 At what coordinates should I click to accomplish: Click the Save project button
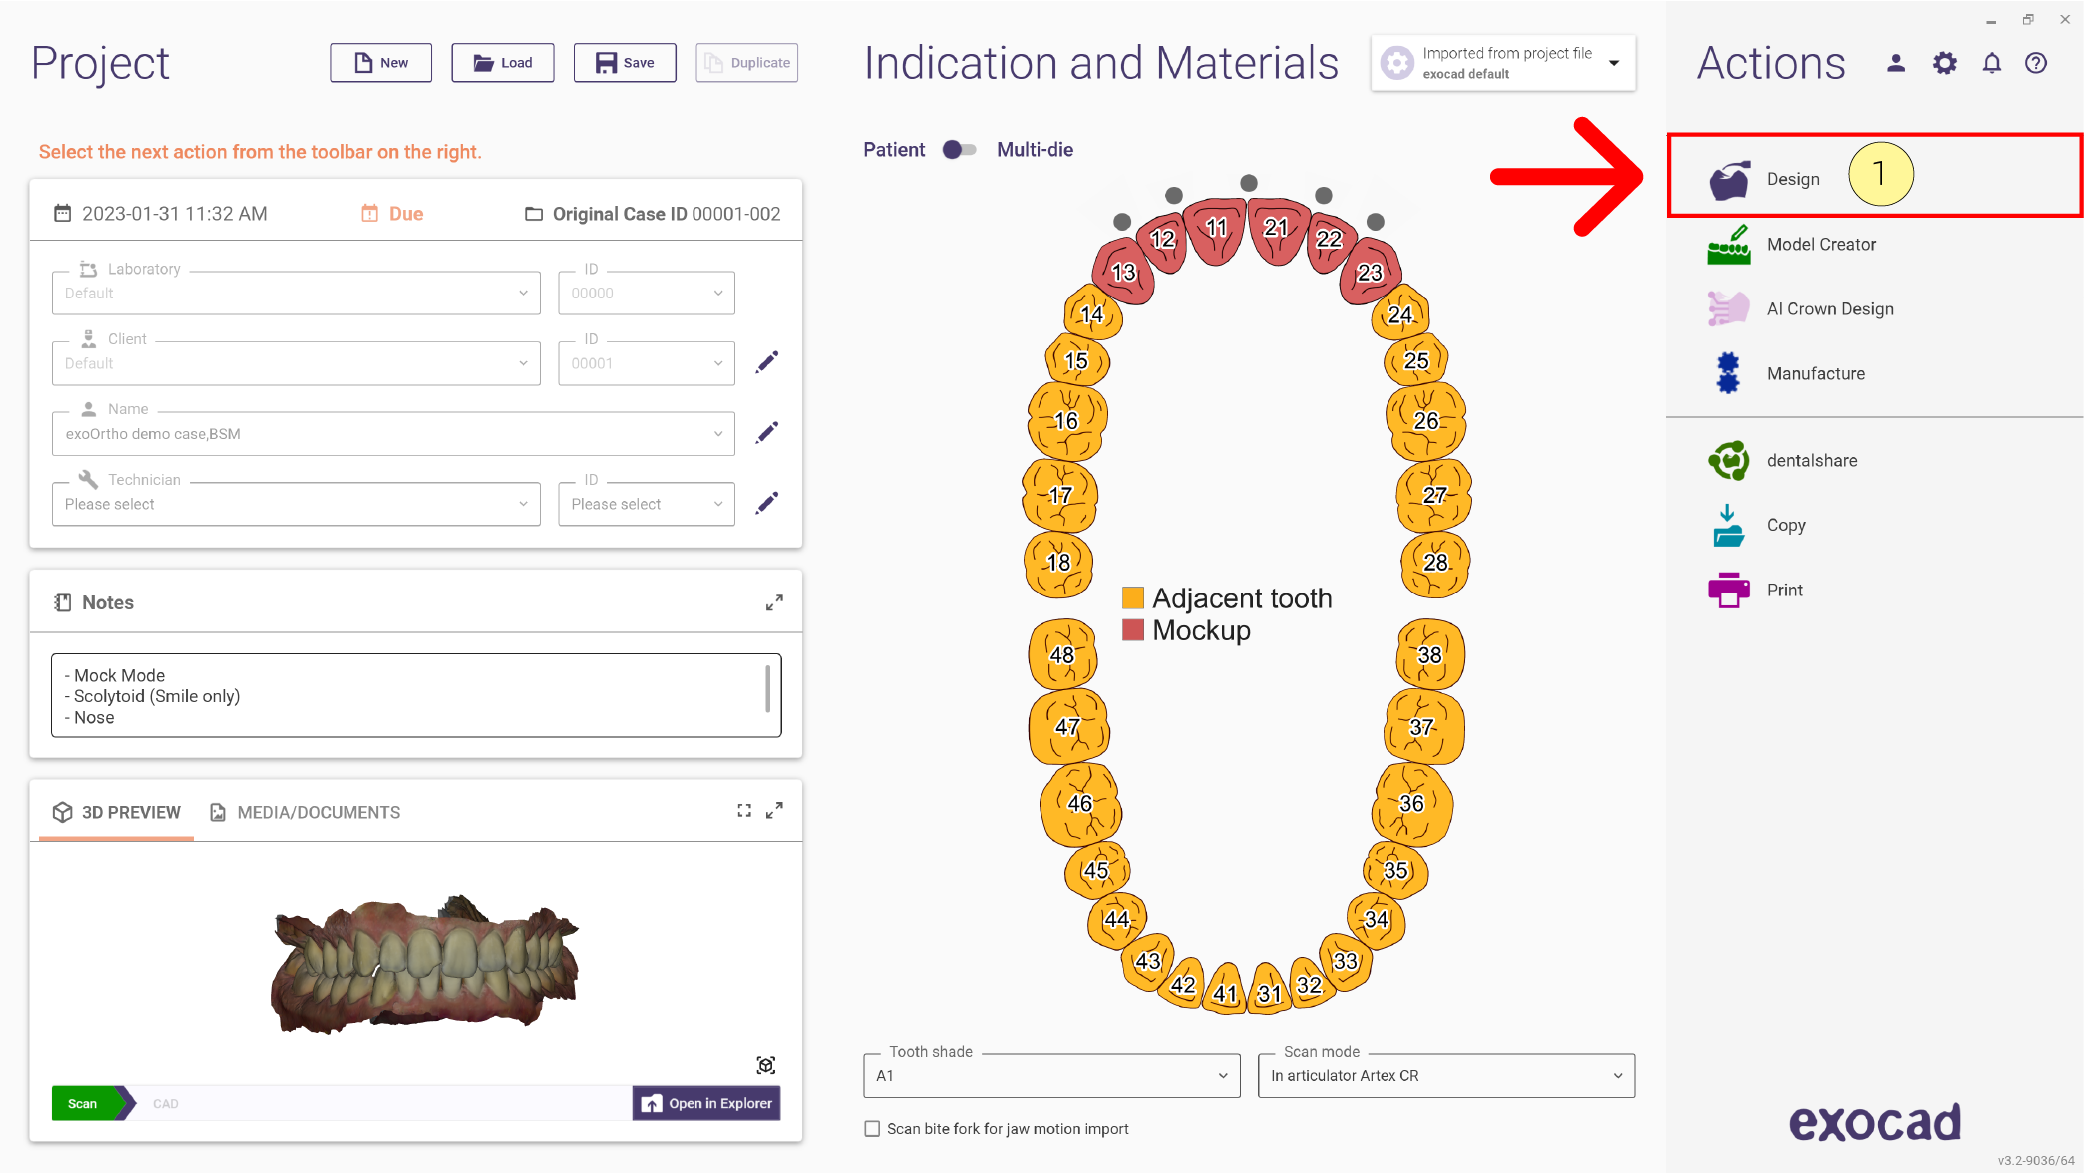625,63
